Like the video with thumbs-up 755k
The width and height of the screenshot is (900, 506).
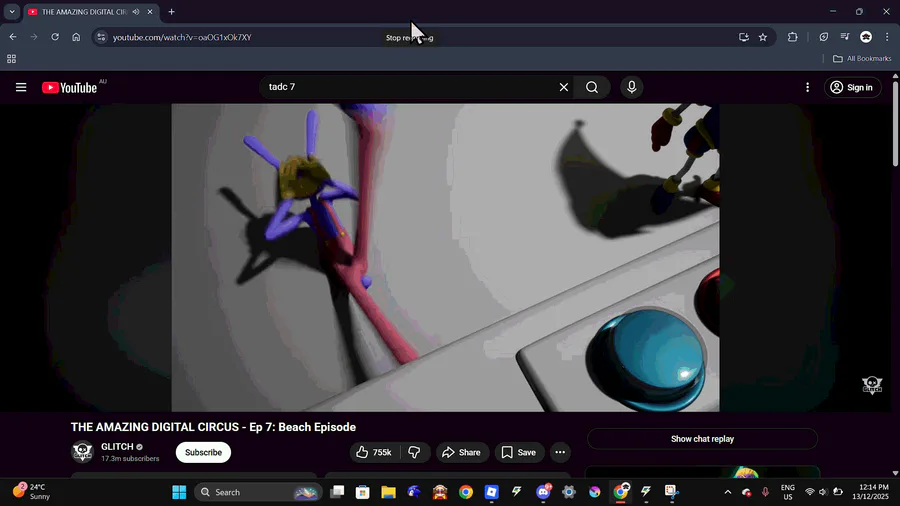(x=374, y=452)
